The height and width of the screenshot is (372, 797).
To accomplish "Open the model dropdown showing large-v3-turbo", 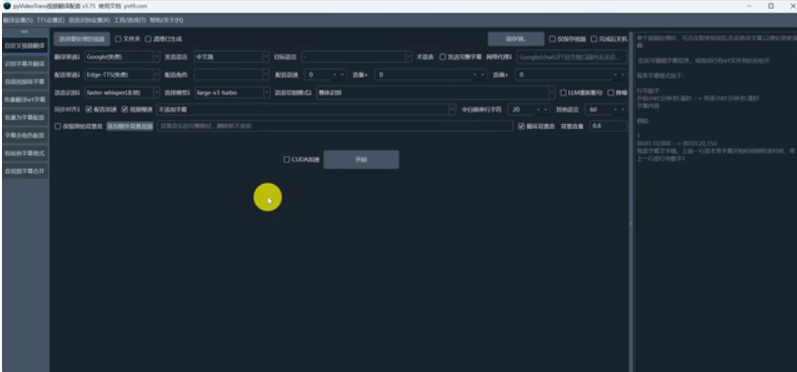I will pyautogui.click(x=231, y=92).
